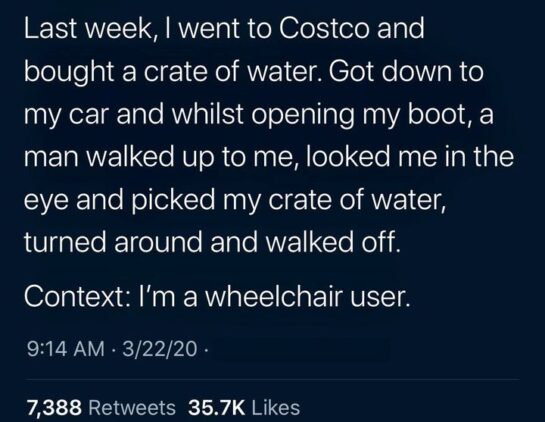Viewport: 545px width, 422px height.
Task: Click the line starting 'my car and whilst'
Action: tap(259, 115)
